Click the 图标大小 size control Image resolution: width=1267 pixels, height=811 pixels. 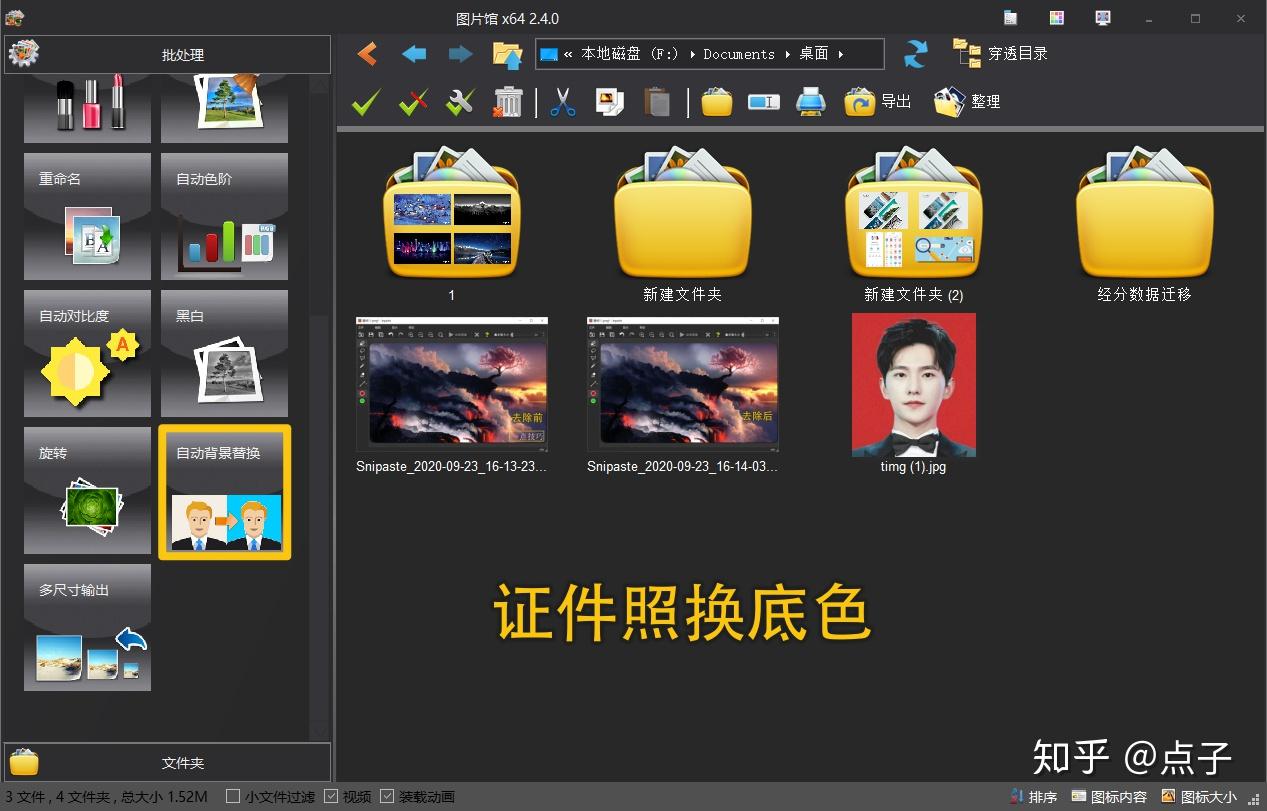click(1199, 797)
